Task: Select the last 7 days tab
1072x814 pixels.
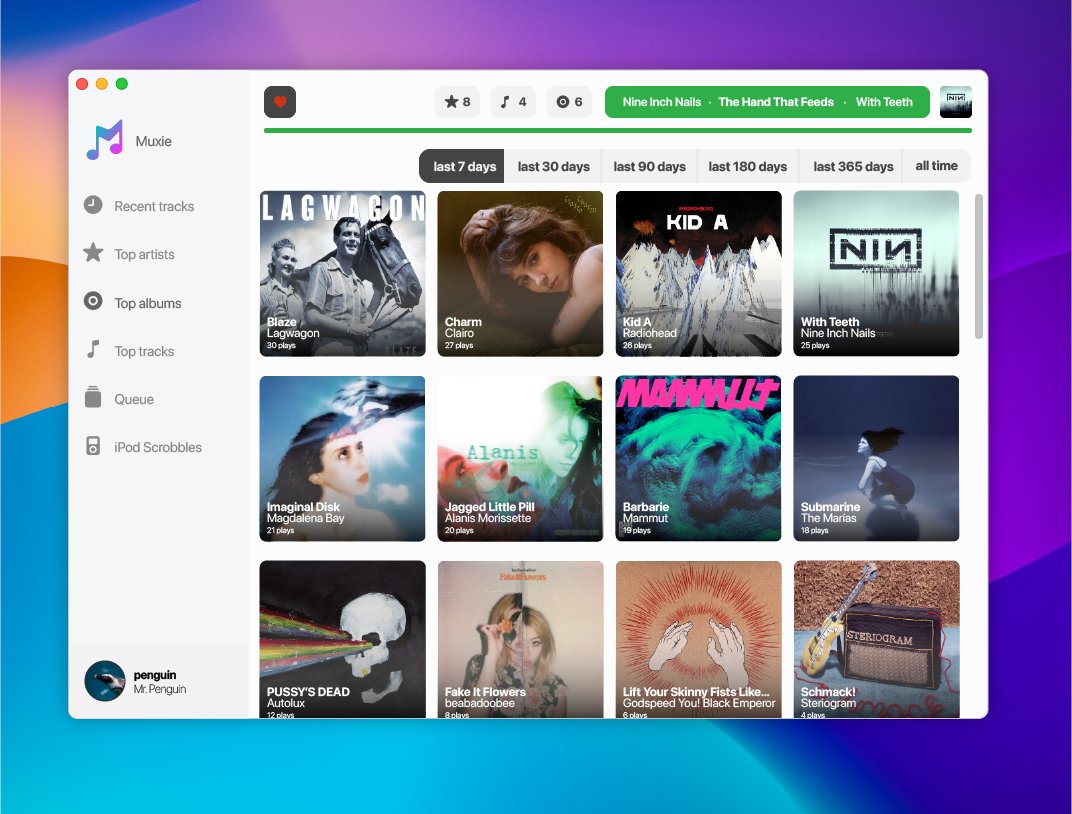Action: pyautogui.click(x=461, y=166)
